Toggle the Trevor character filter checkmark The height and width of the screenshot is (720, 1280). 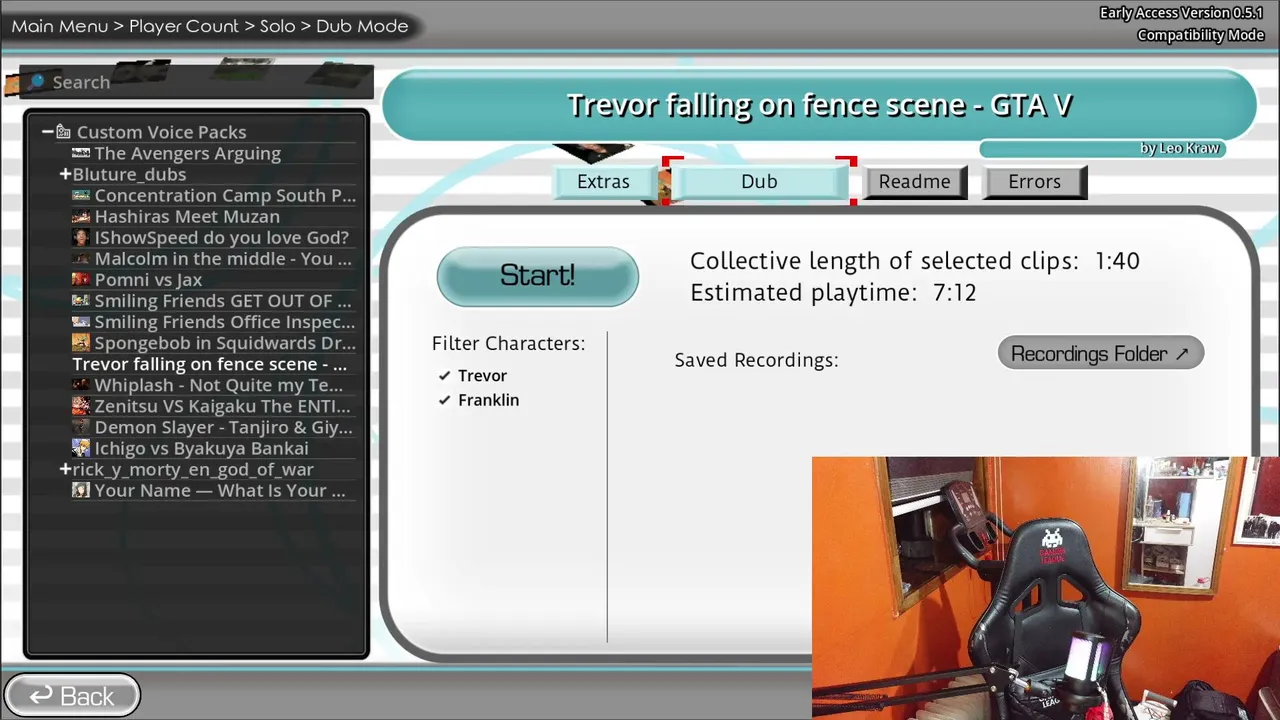point(444,376)
